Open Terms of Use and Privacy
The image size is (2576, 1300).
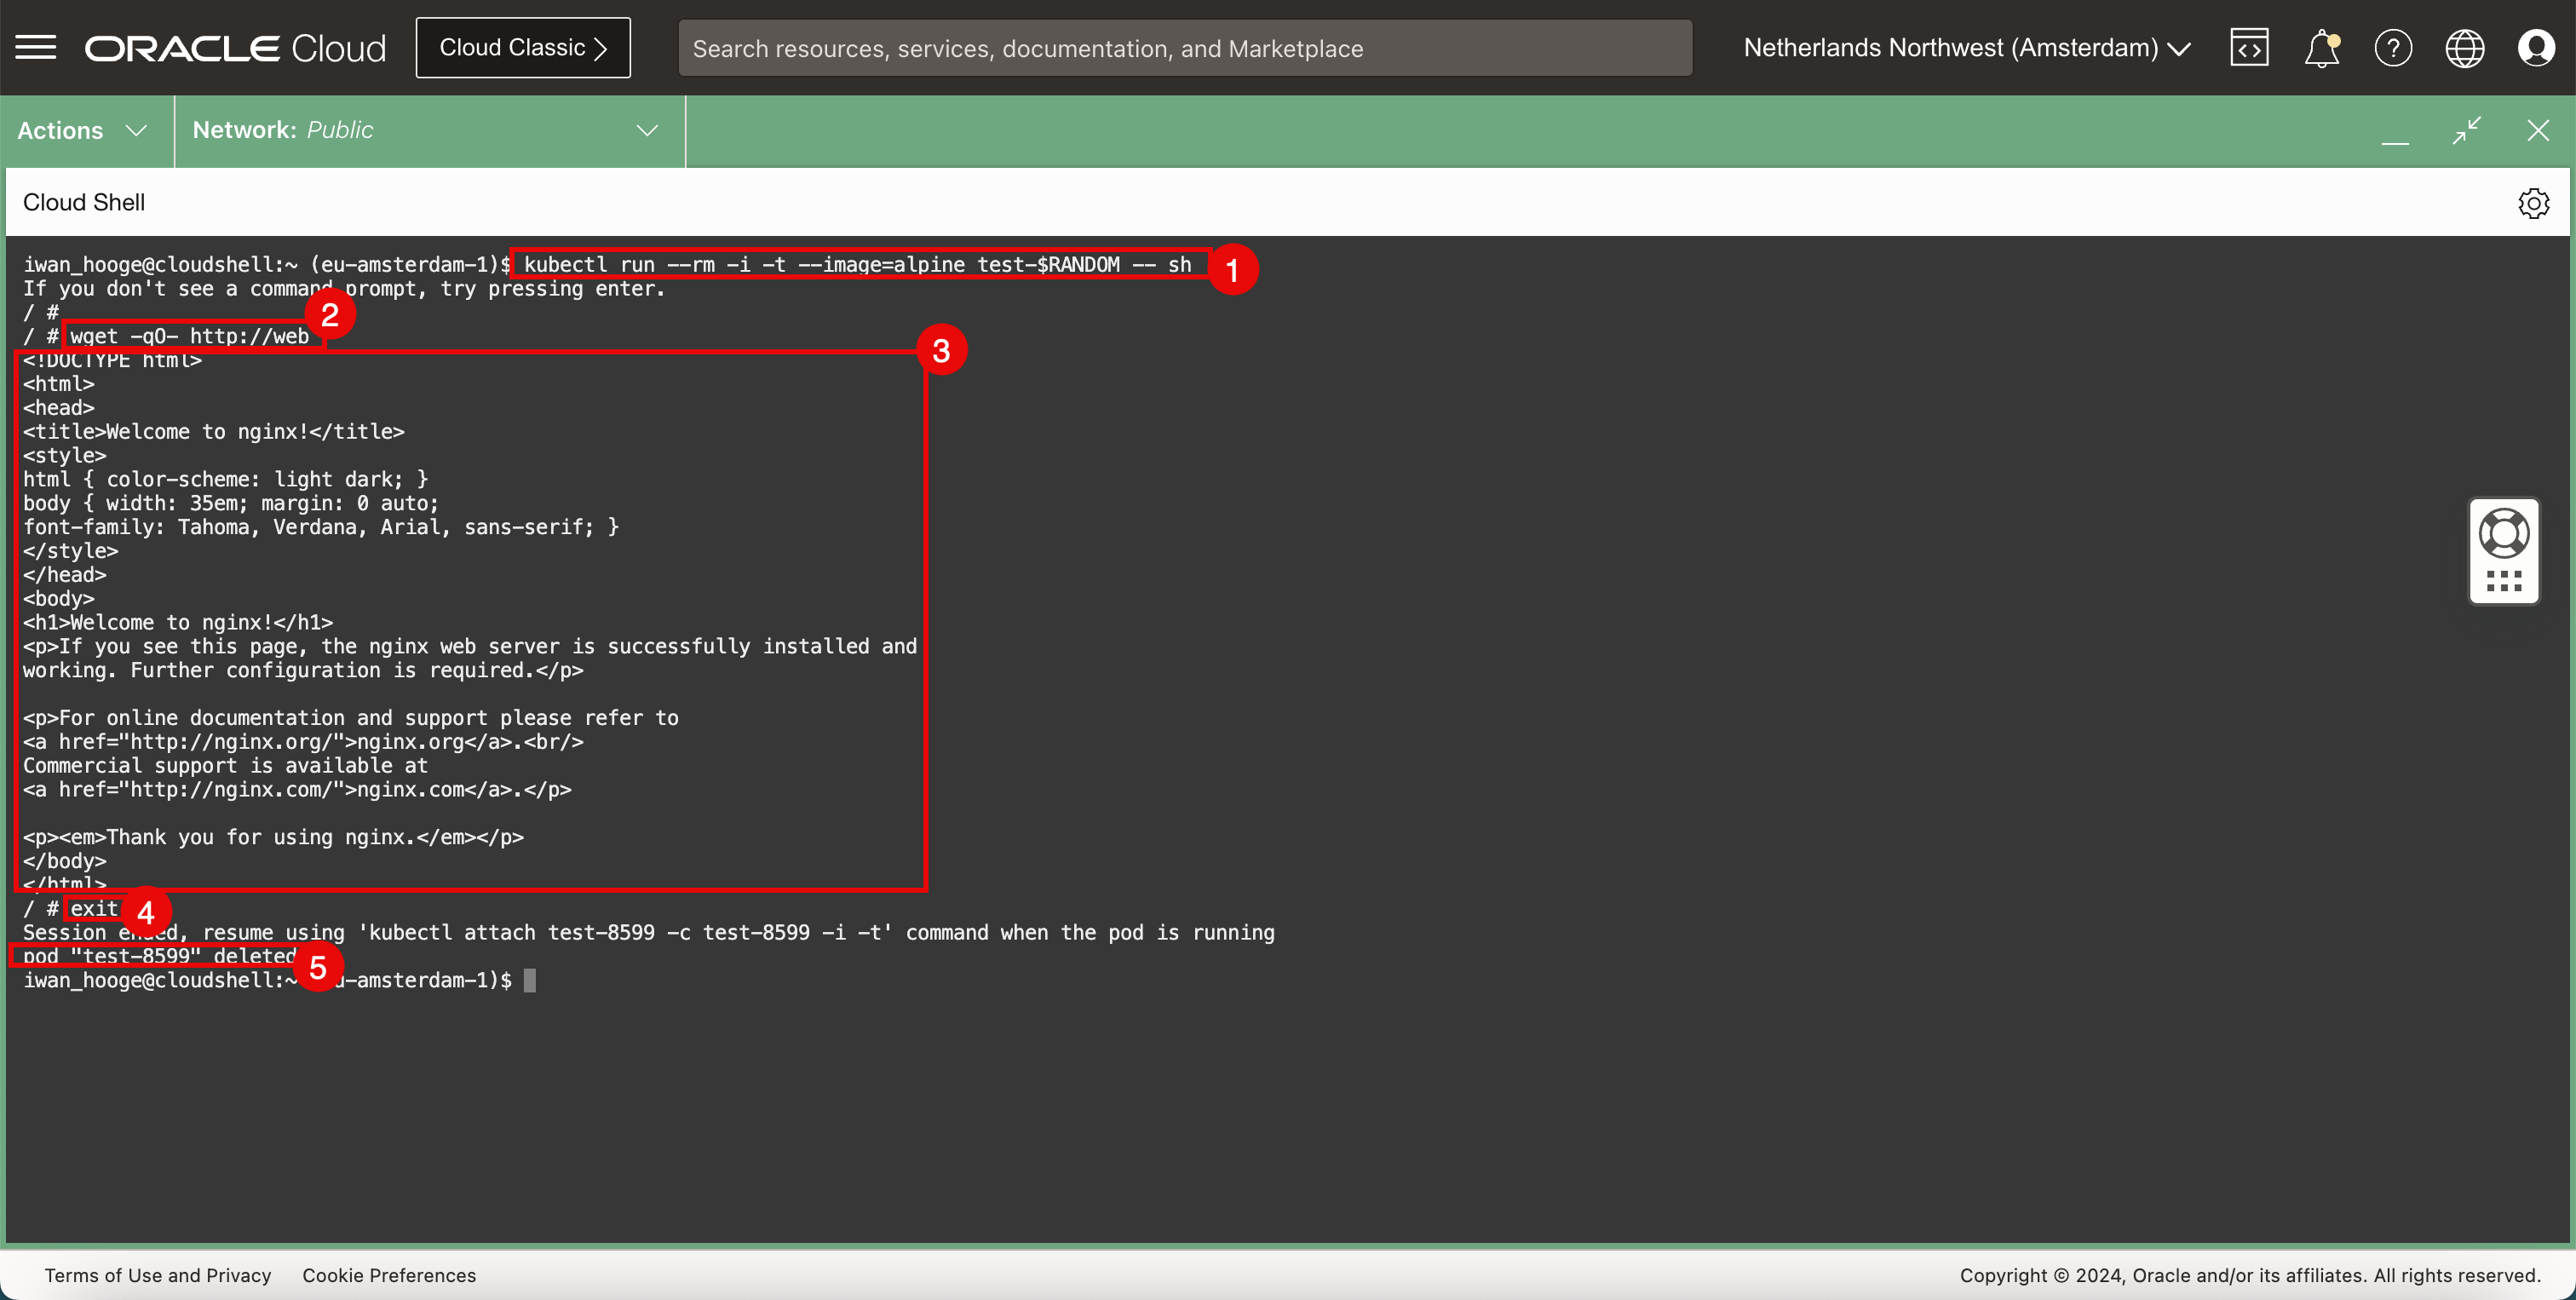tap(157, 1275)
